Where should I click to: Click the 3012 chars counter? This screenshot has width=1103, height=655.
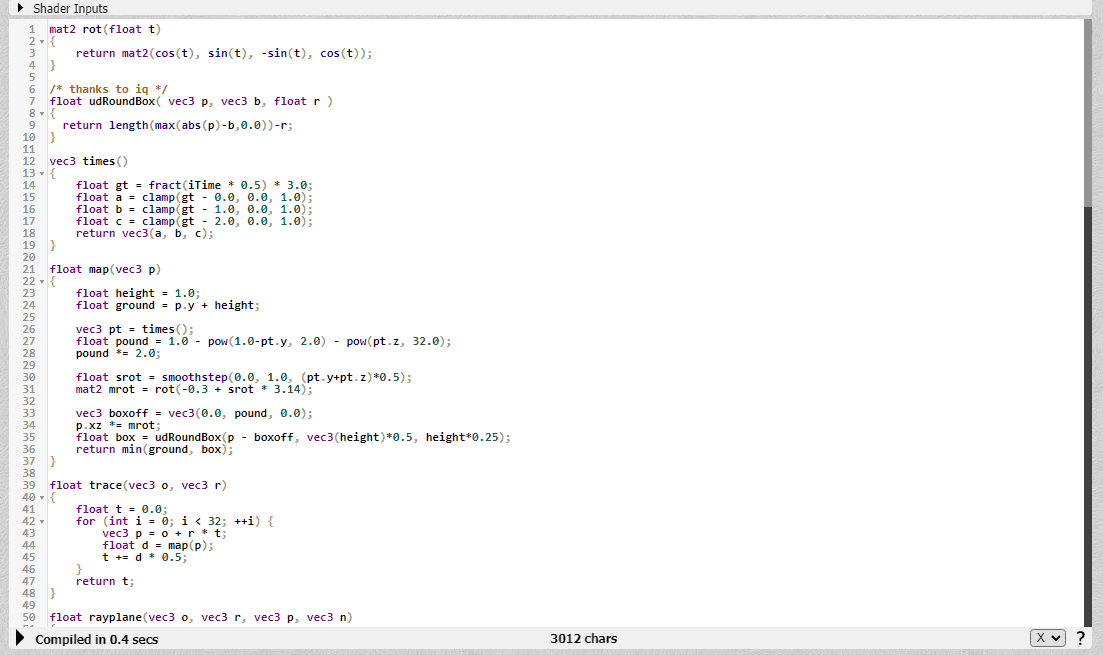[x=584, y=638]
